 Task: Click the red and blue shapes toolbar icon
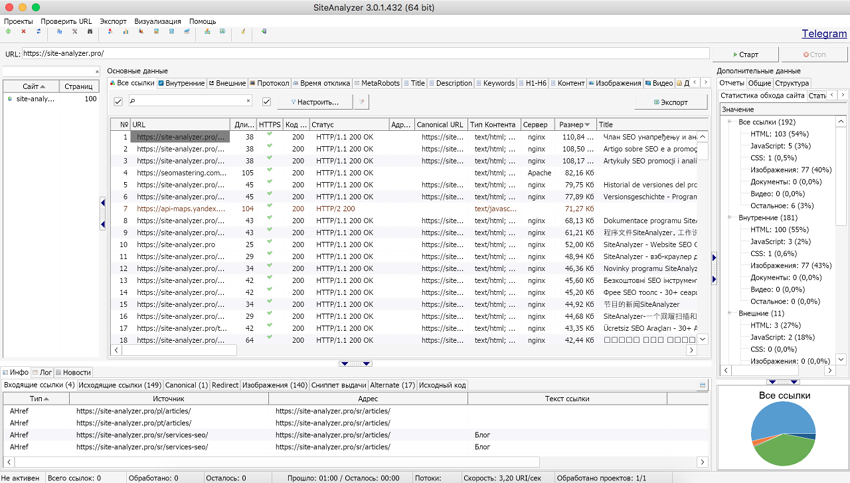coord(110,31)
